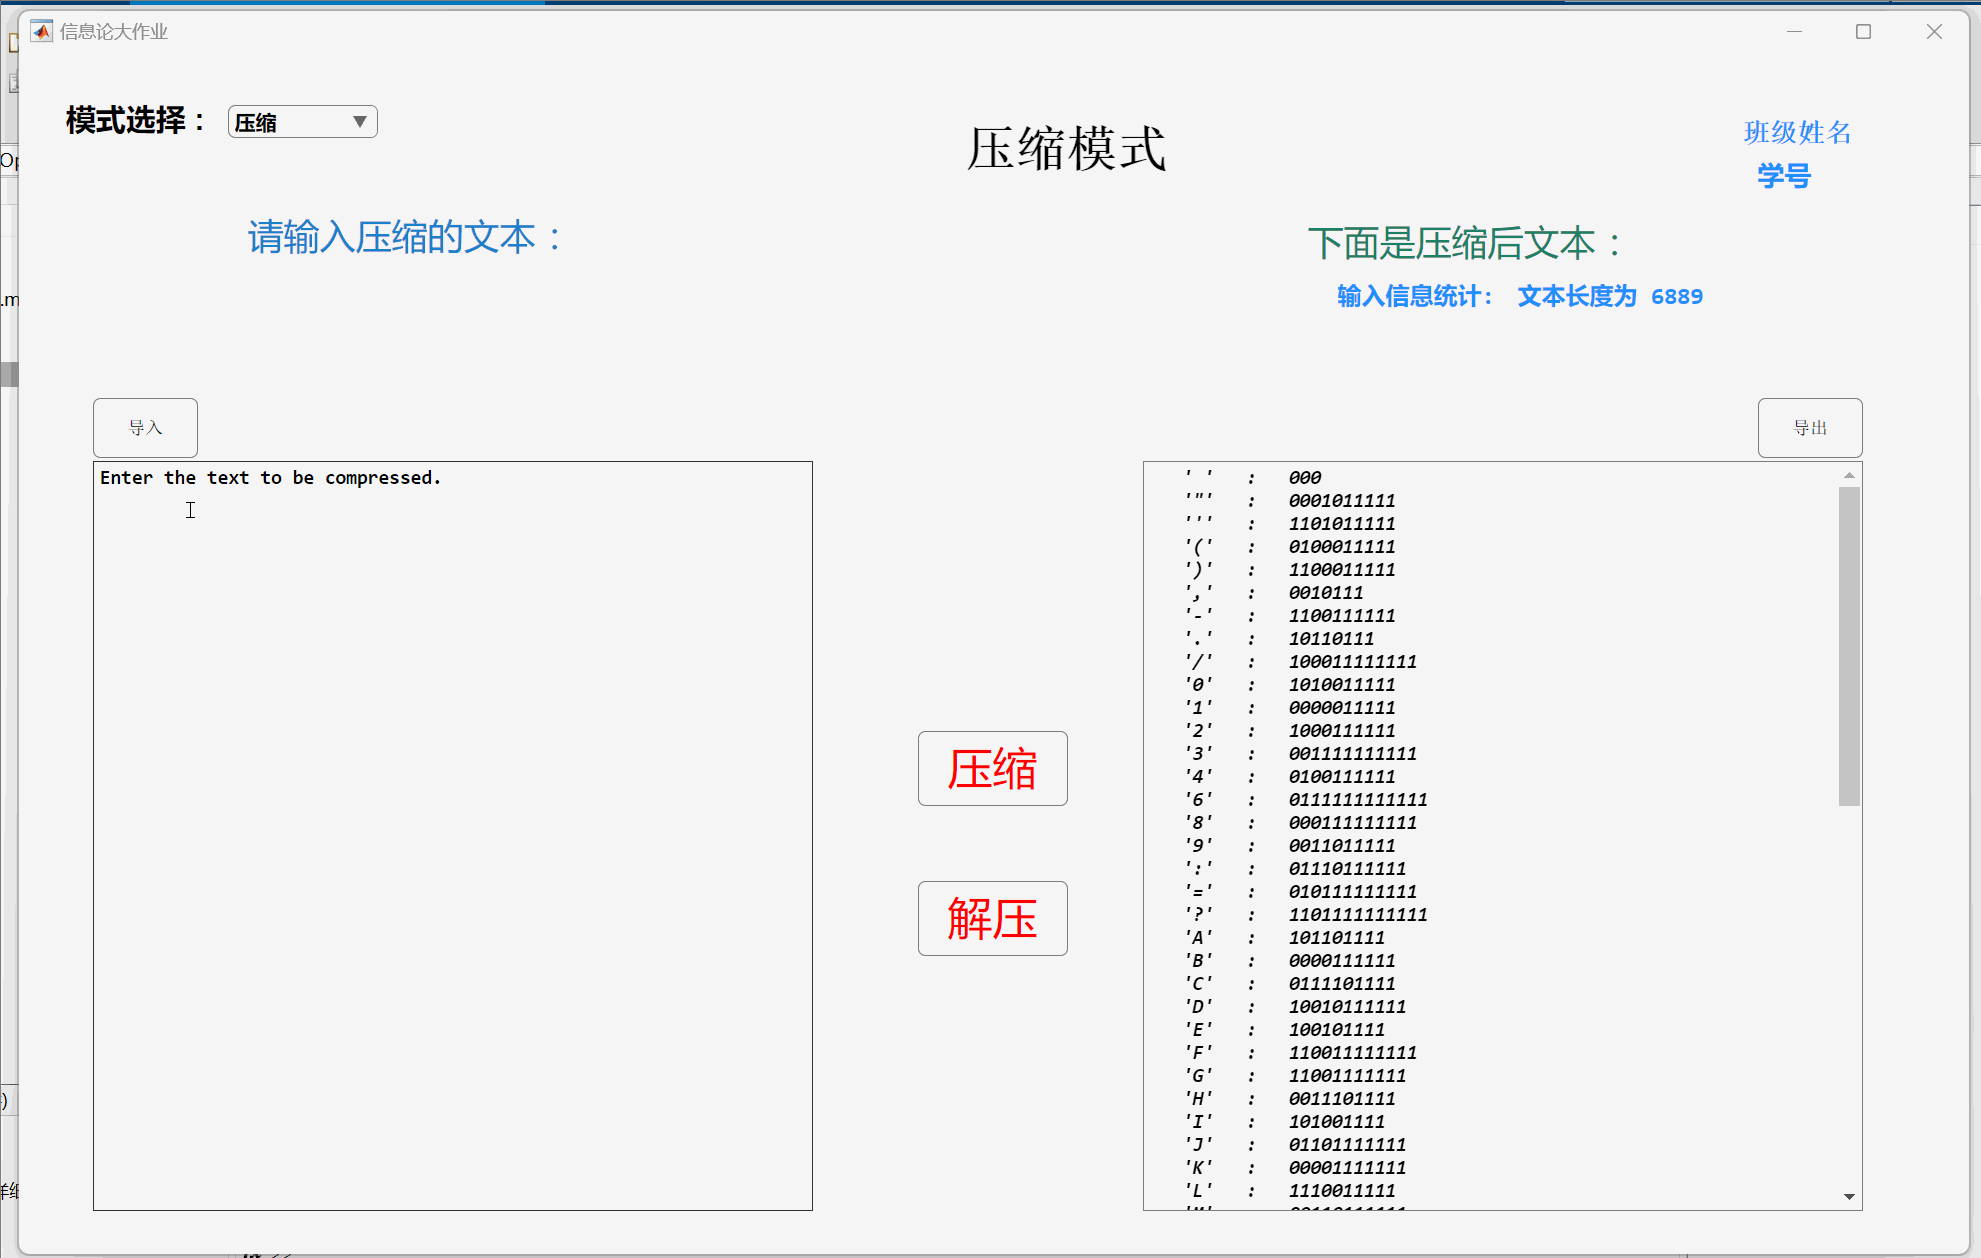This screenshot has height=1258, width=1981.
Task: Click the 学号 label text
Action: [x=1784, y=176]
